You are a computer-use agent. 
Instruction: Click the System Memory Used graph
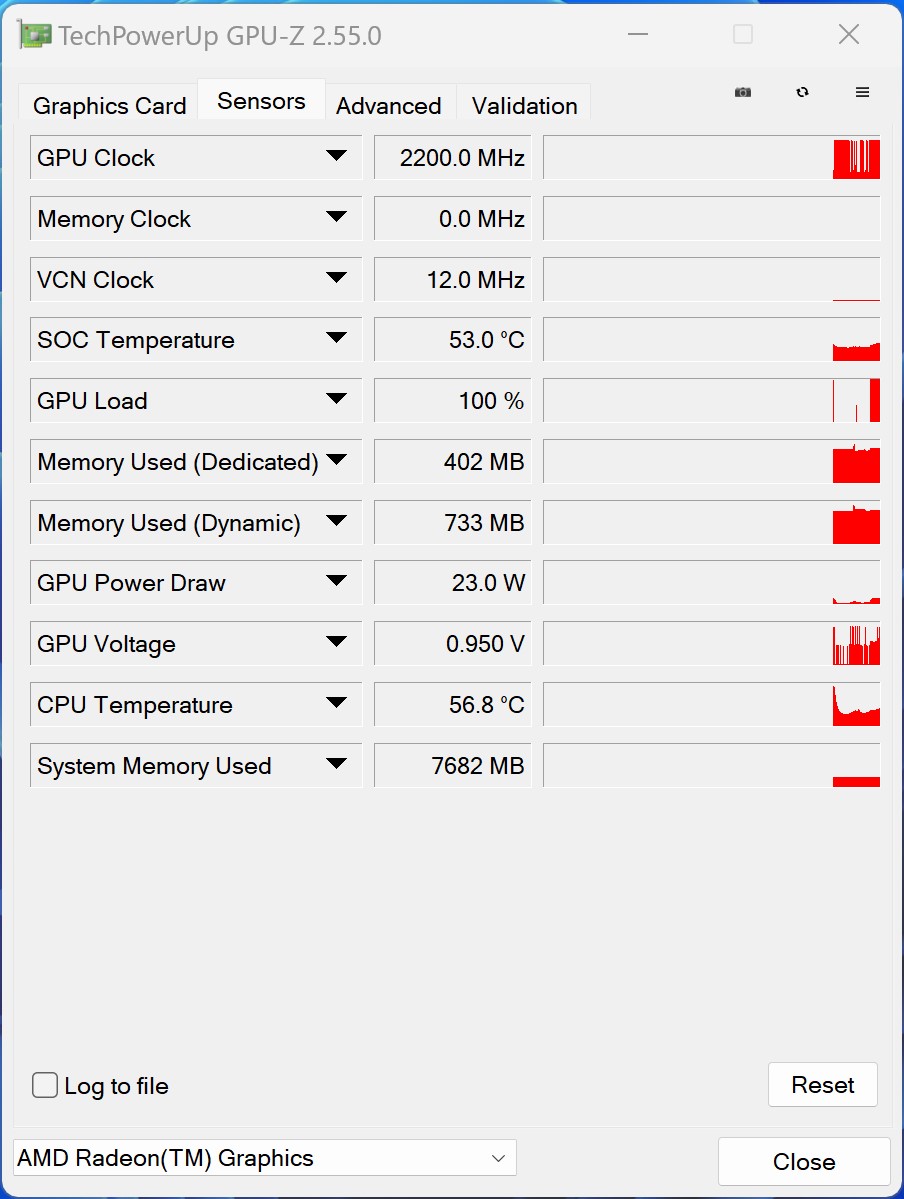click(x=711, y=765)
